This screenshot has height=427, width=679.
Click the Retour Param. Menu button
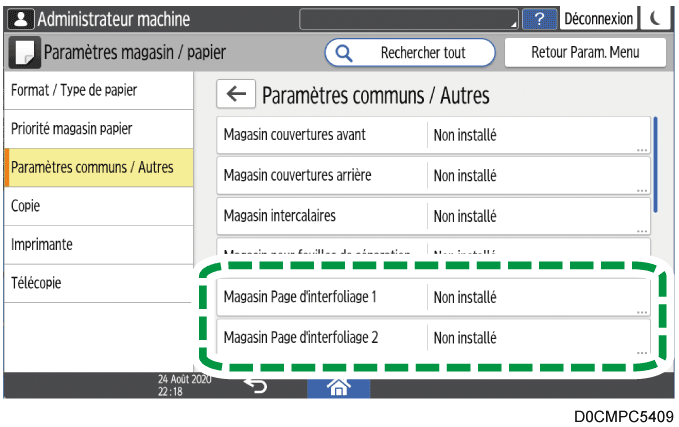pyautogui.click(x=585, y=52)
